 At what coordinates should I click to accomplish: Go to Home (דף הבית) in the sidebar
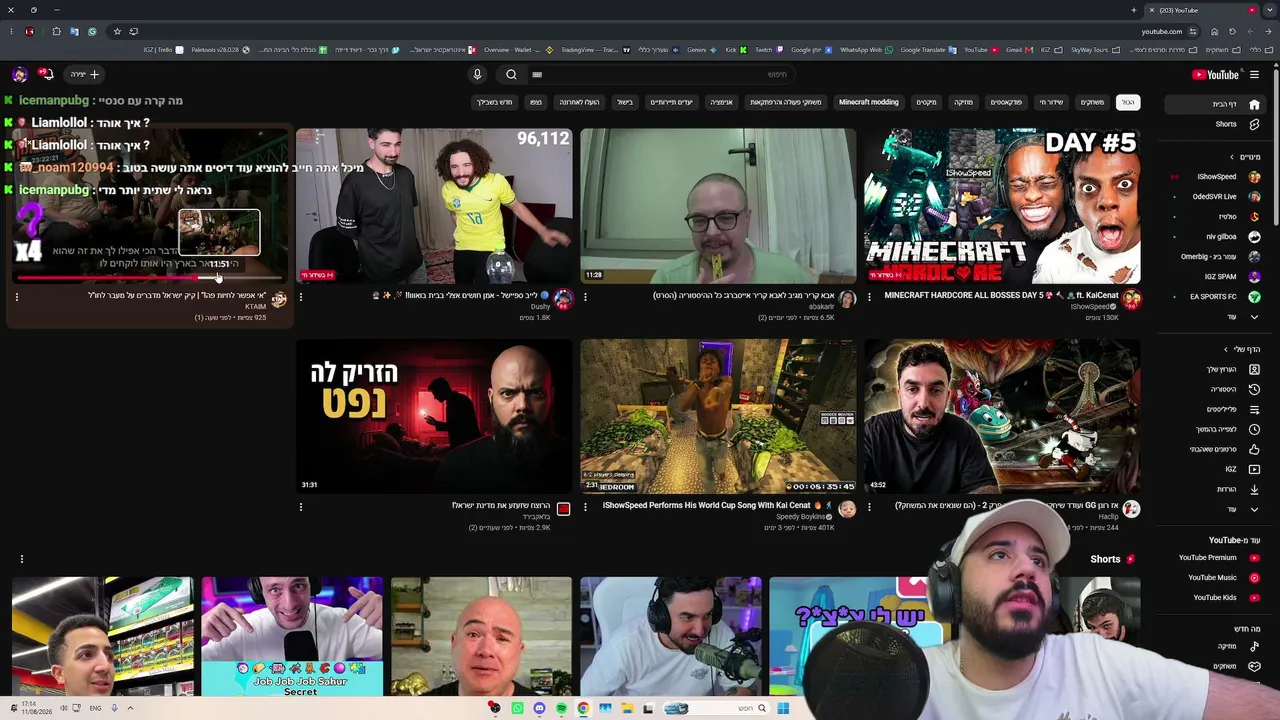click(x=1217, y=104)
